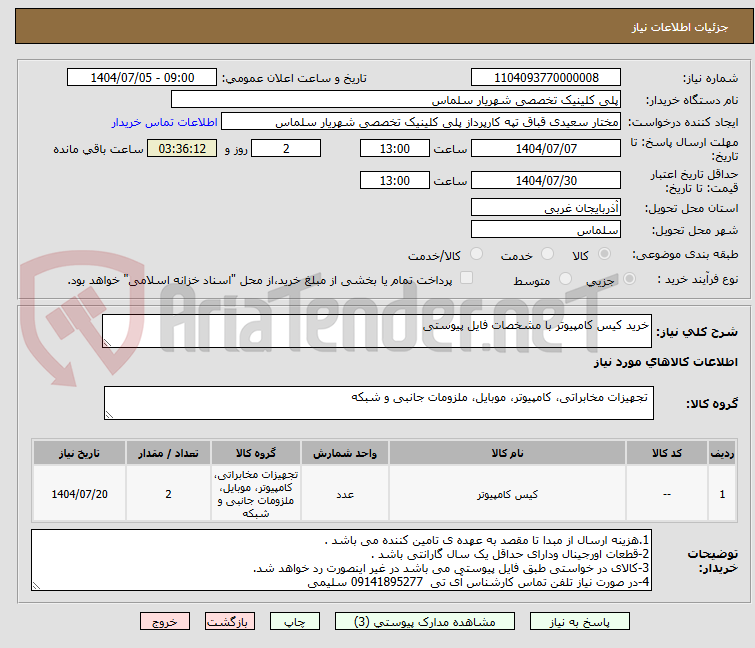
Task: Toggle اسناد خزانه اسلامی payment checkbox
Action: 466,278
